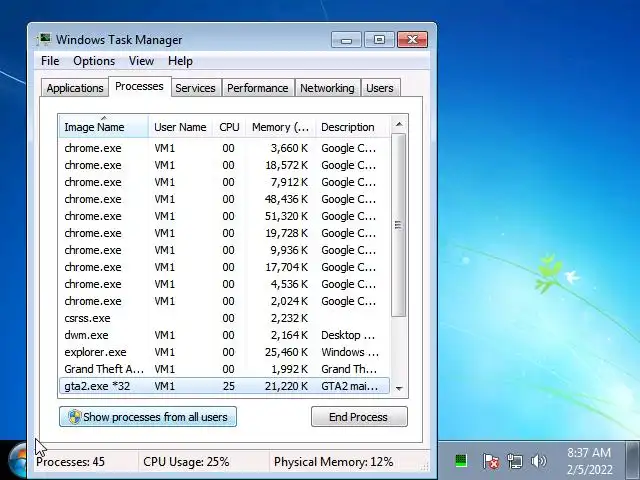Click the CPU Usage: 25% status entry
640x480 pixels.
tap(186, 462)
